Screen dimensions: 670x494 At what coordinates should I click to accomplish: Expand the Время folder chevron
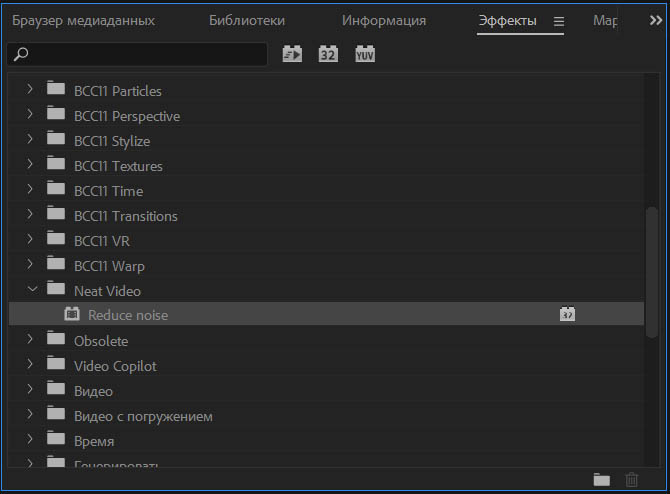[29, 439]
